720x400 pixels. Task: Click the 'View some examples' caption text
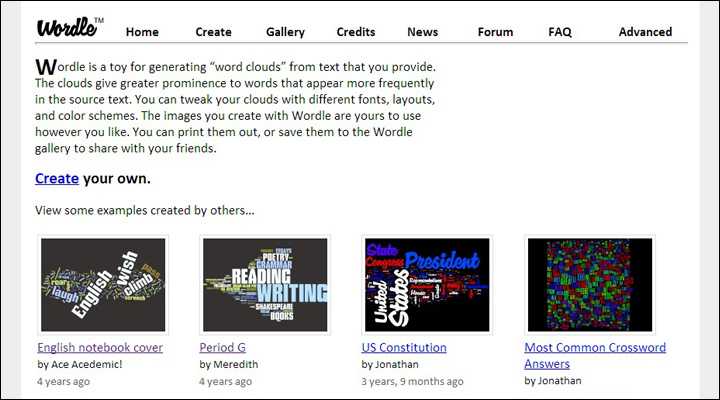coord(145,211)
